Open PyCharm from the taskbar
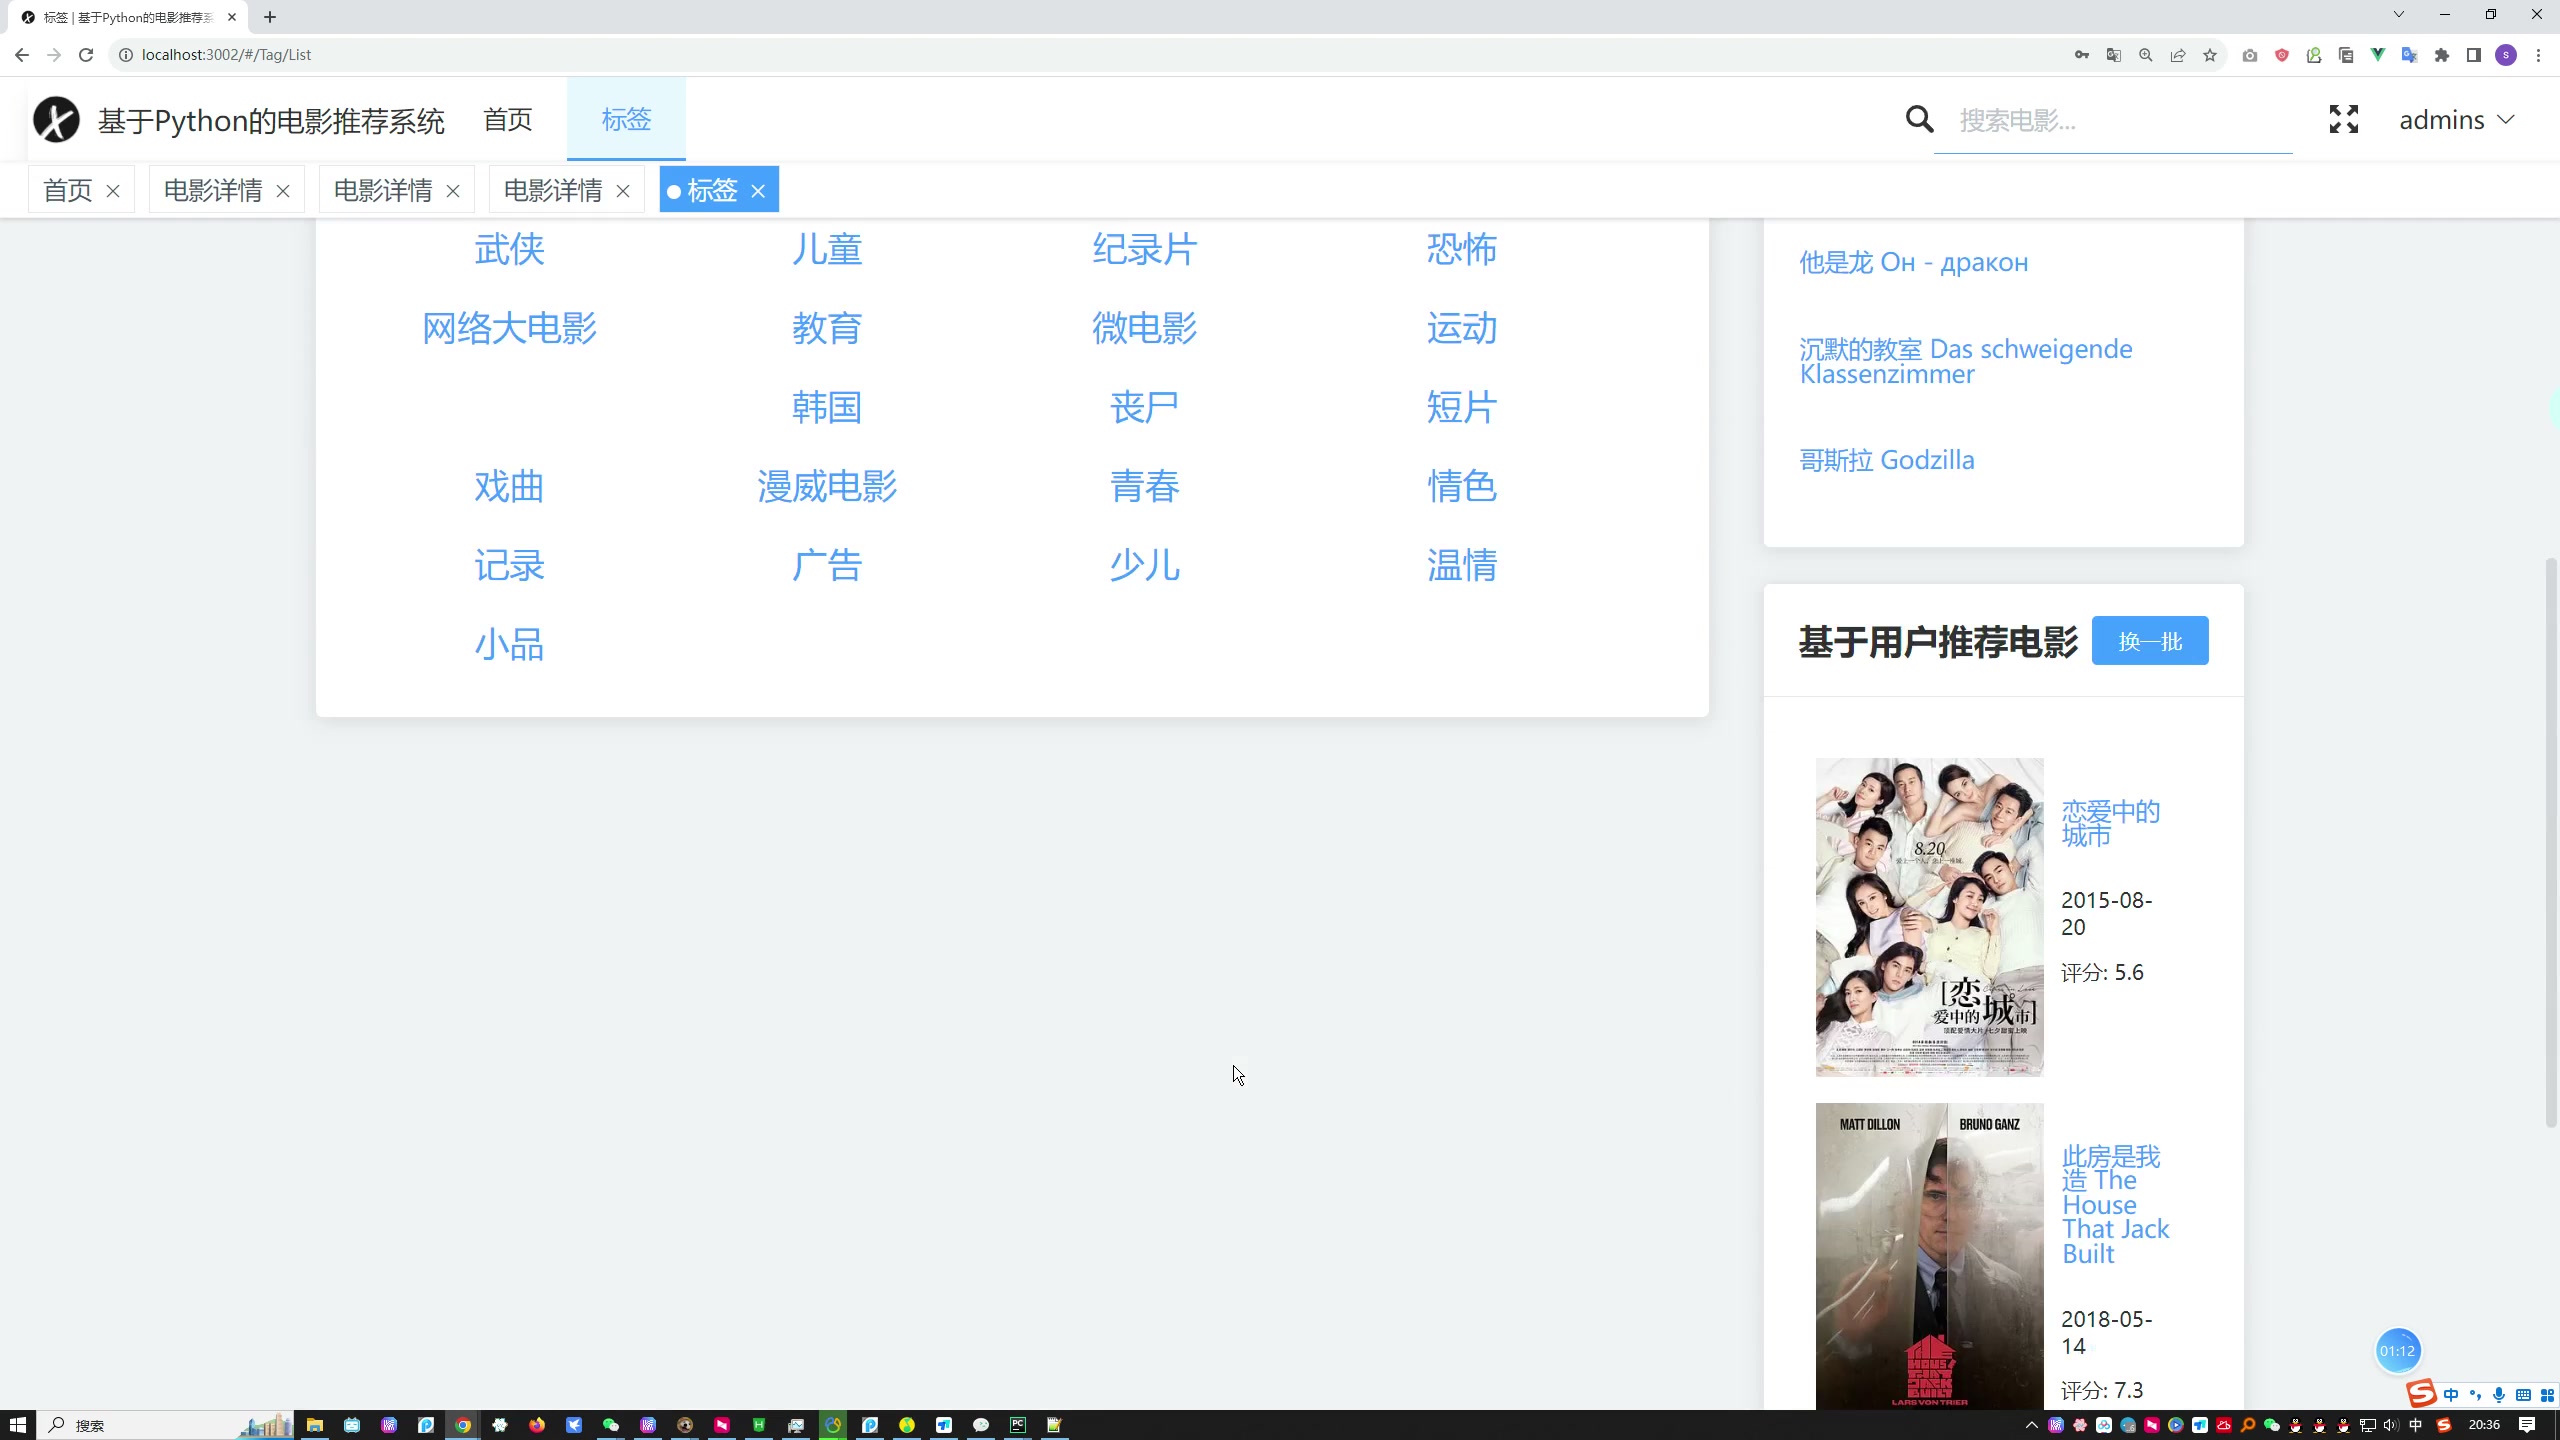 tap(1018, 1425)
